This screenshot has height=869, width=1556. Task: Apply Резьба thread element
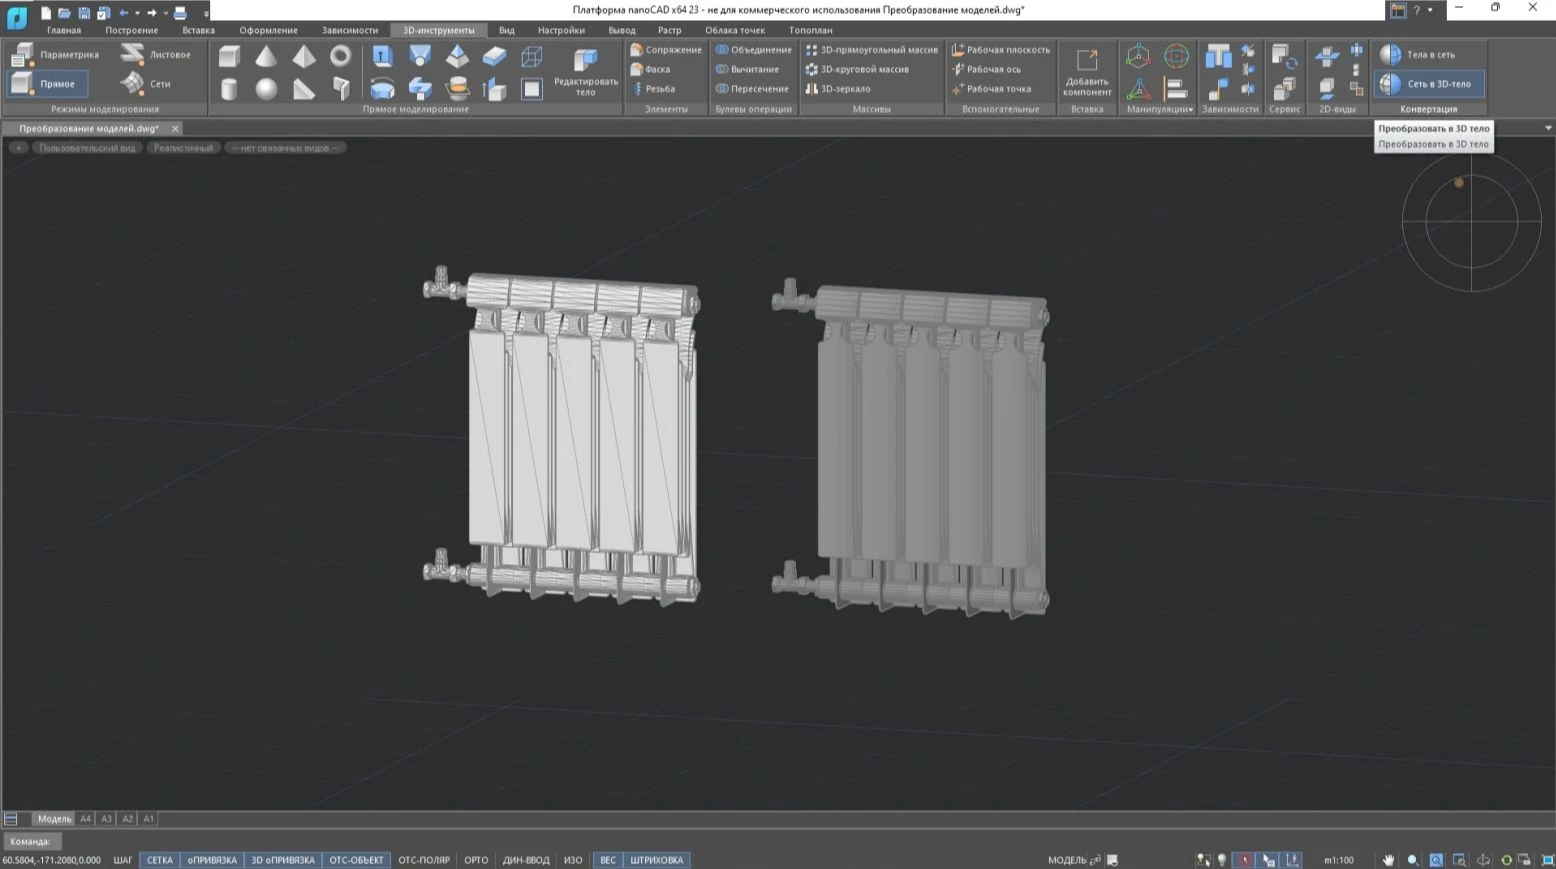click(654, 89)
